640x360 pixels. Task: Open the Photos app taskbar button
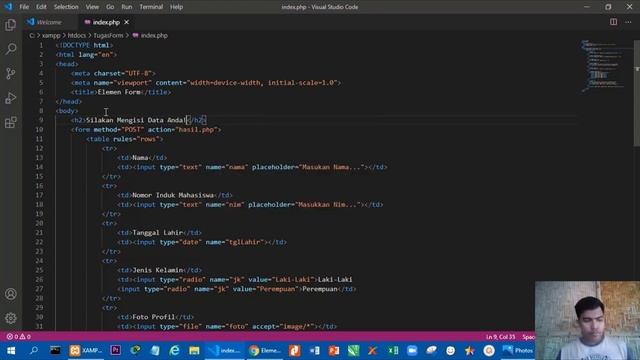click(518, 351)
